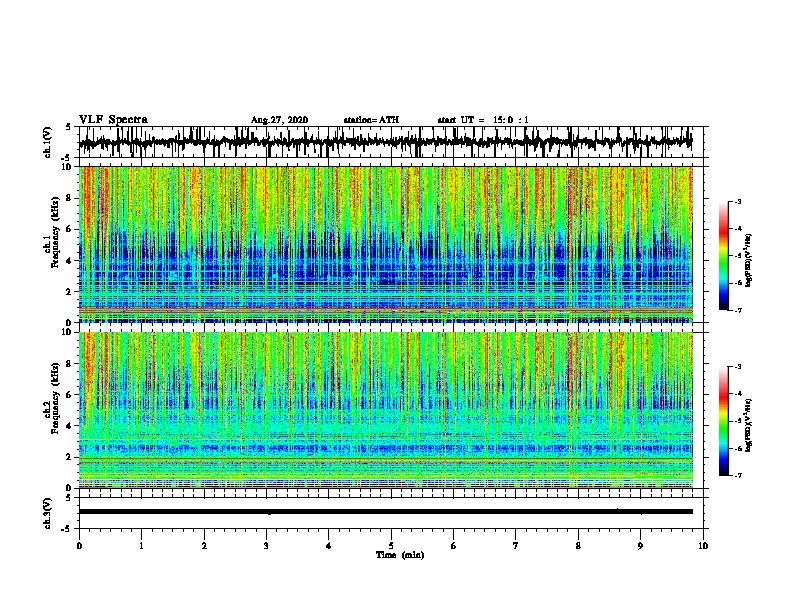Click the ch.1 "Frequency (kHz)" axis label
Image resolution: width=792 pixels, height=612 pixels.
pos(55,232)
